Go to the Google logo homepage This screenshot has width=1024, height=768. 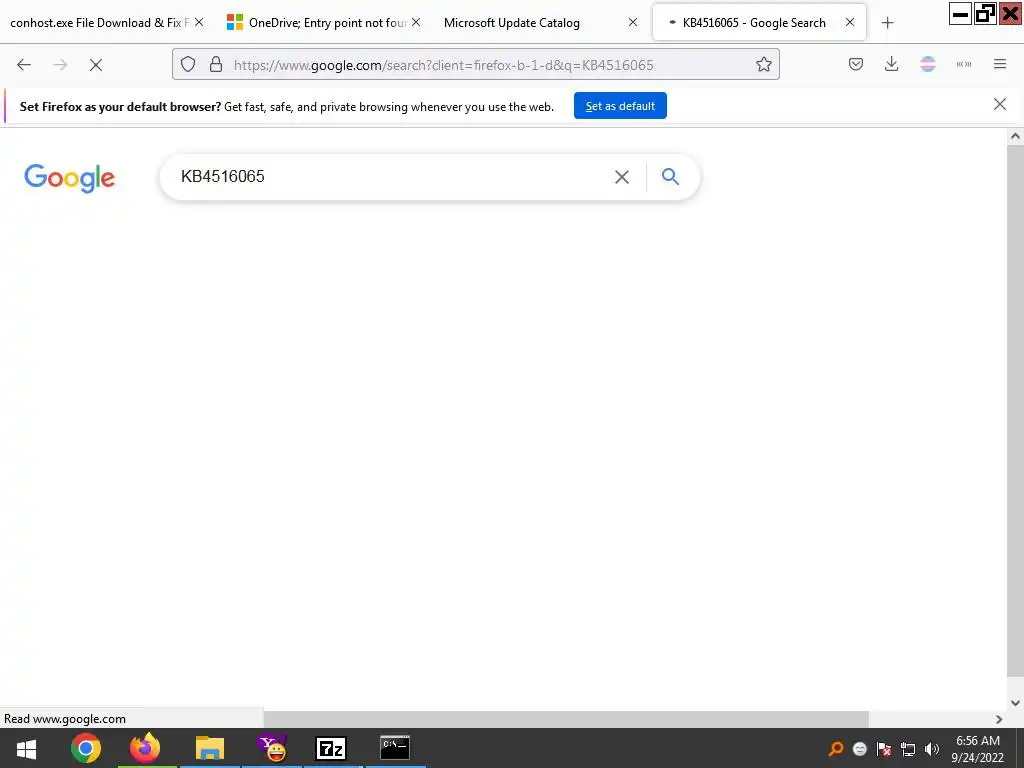click(x=69, y=178)
